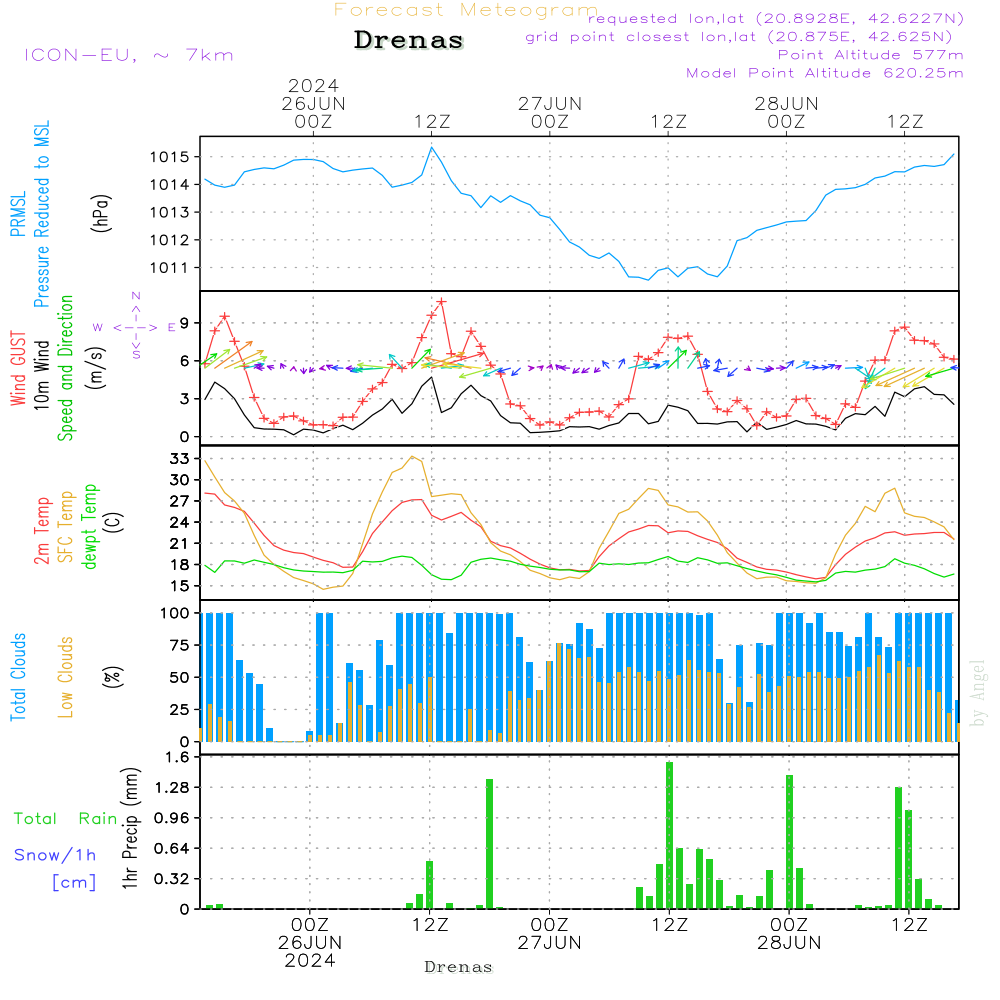Click the red "2m Temp" legend label
Image resolution: width=1000 pixels, height=1000 pixels.
coord(41,531)
